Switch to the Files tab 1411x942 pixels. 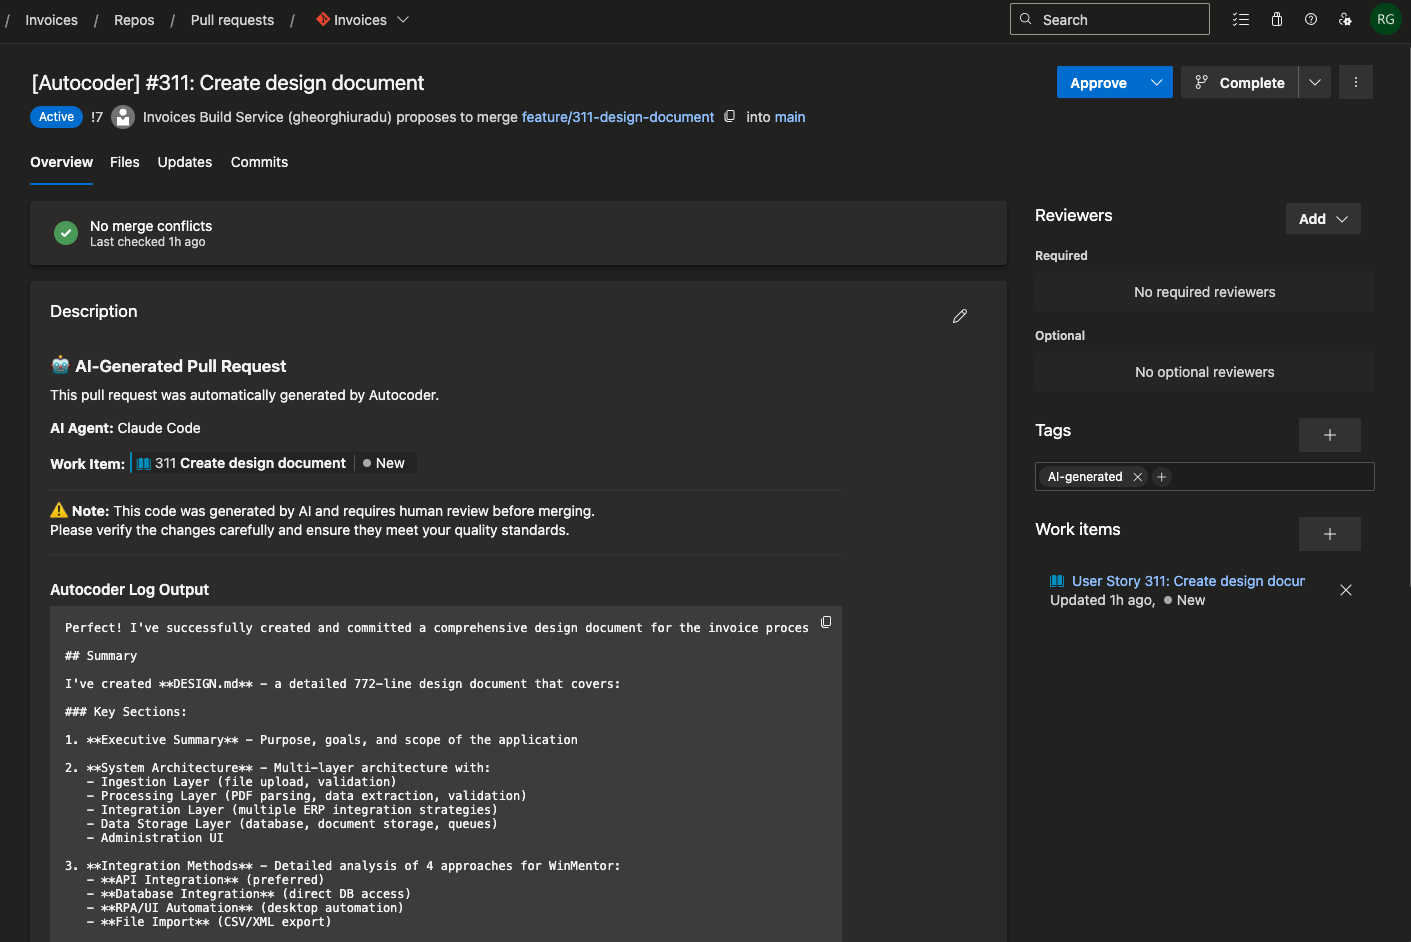pos(124,162)
